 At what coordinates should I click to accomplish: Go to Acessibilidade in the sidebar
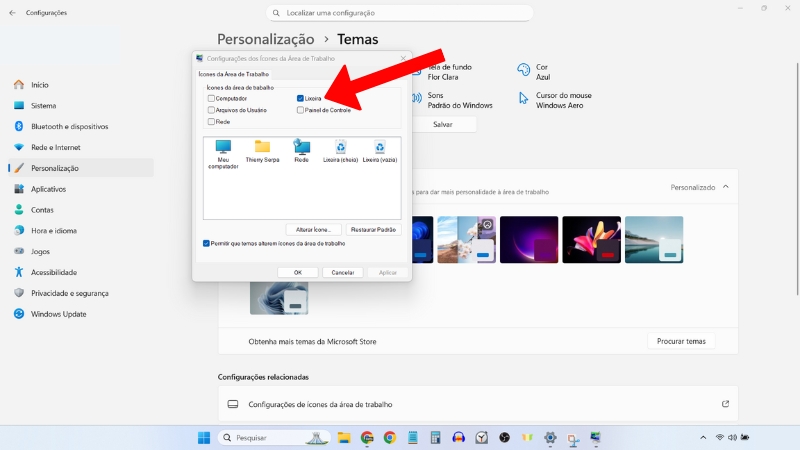pyautogui.click(x=53, y=272)
